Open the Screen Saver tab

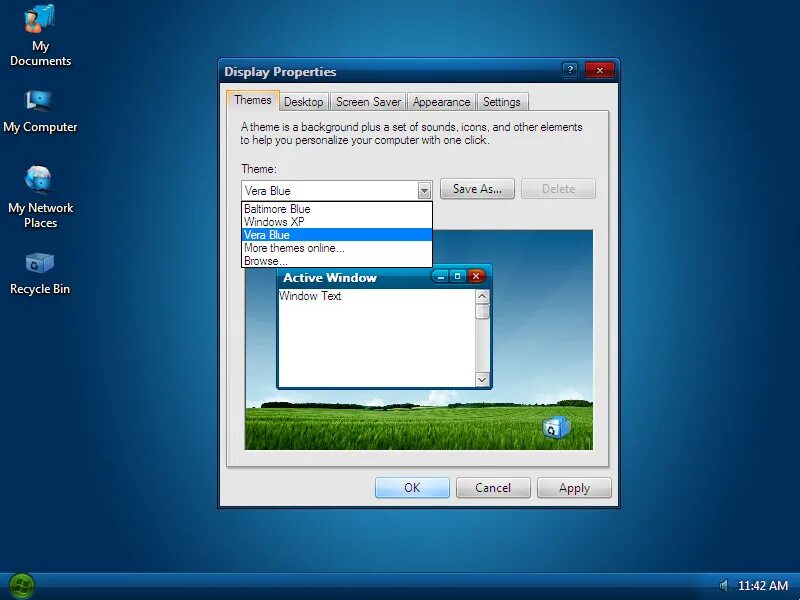(368, 102)
